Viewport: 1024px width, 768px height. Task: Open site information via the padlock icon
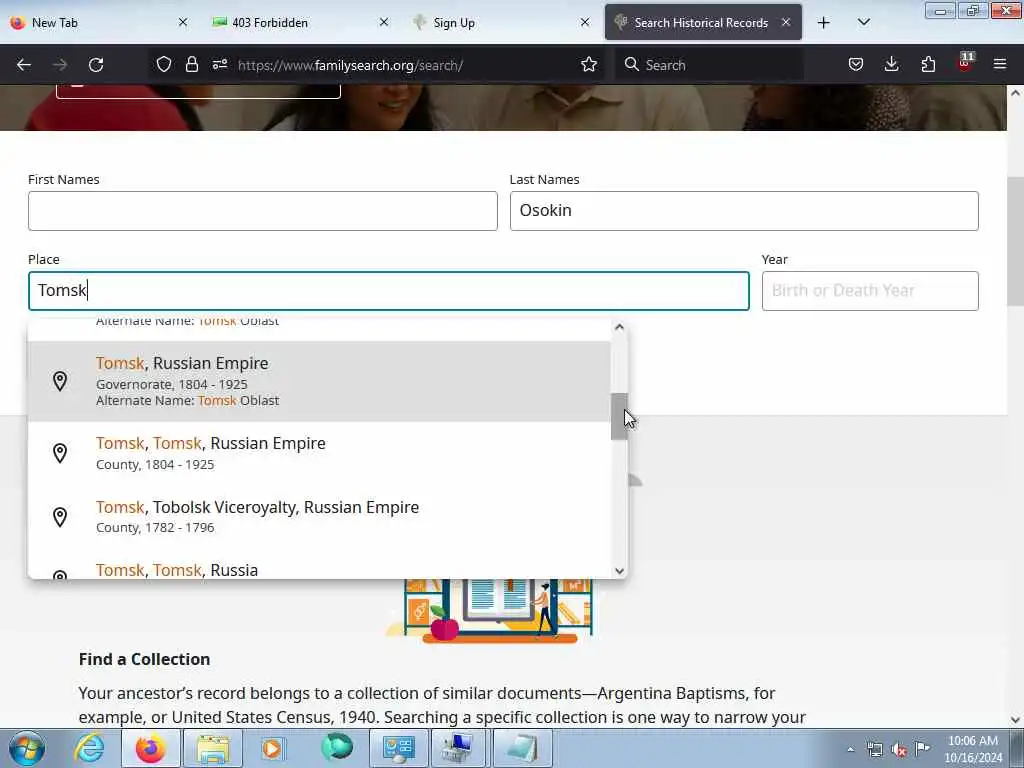[191, 65]
